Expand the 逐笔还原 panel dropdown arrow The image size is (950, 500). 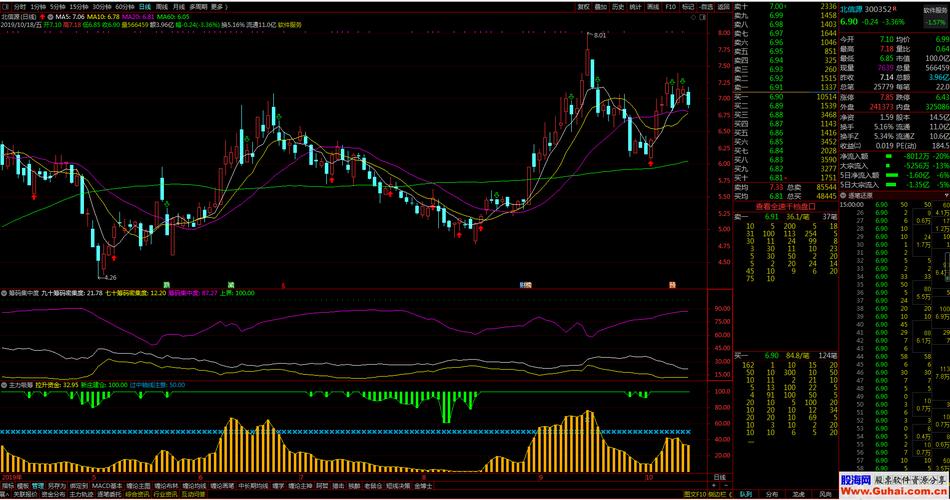click(946, 195)
